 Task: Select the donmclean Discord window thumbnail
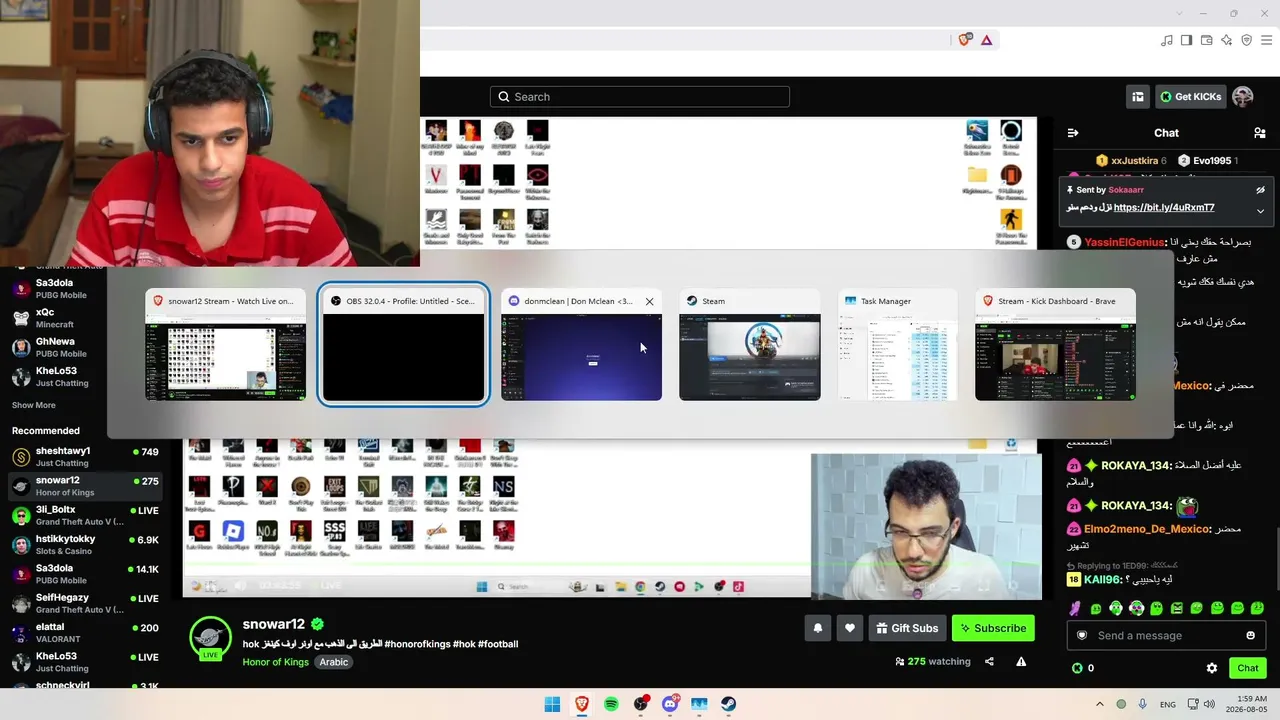pos(581,344)
